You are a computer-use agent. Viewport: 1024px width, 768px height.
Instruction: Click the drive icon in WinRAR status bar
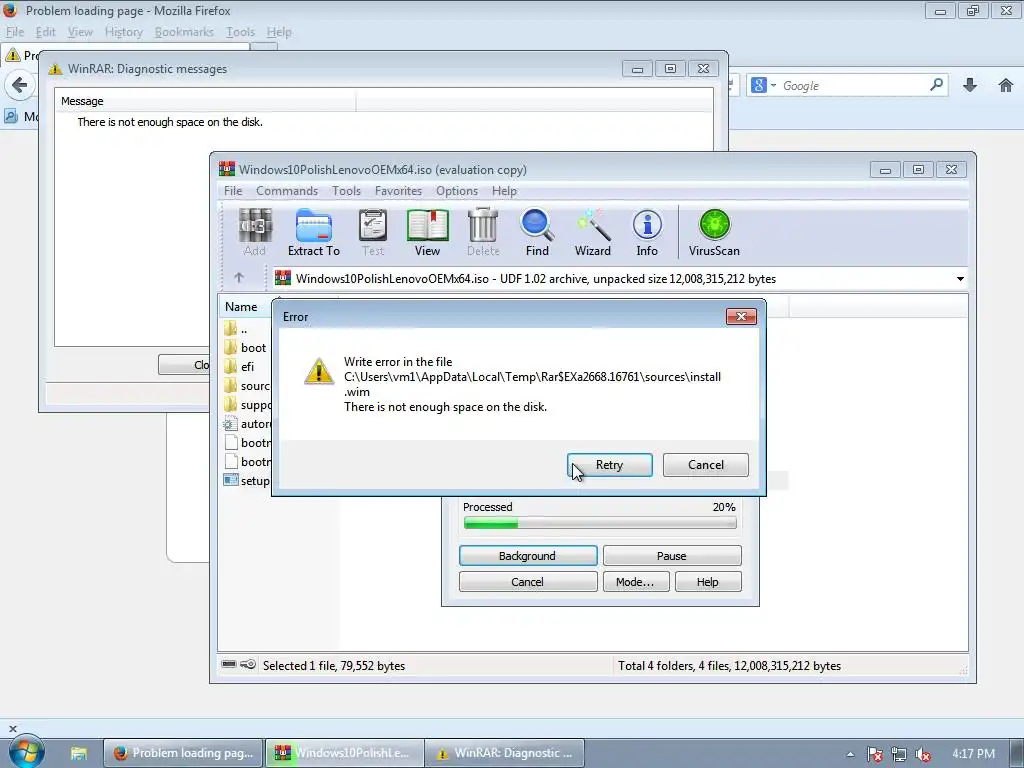pyautogui.click(x=229, y=664)
